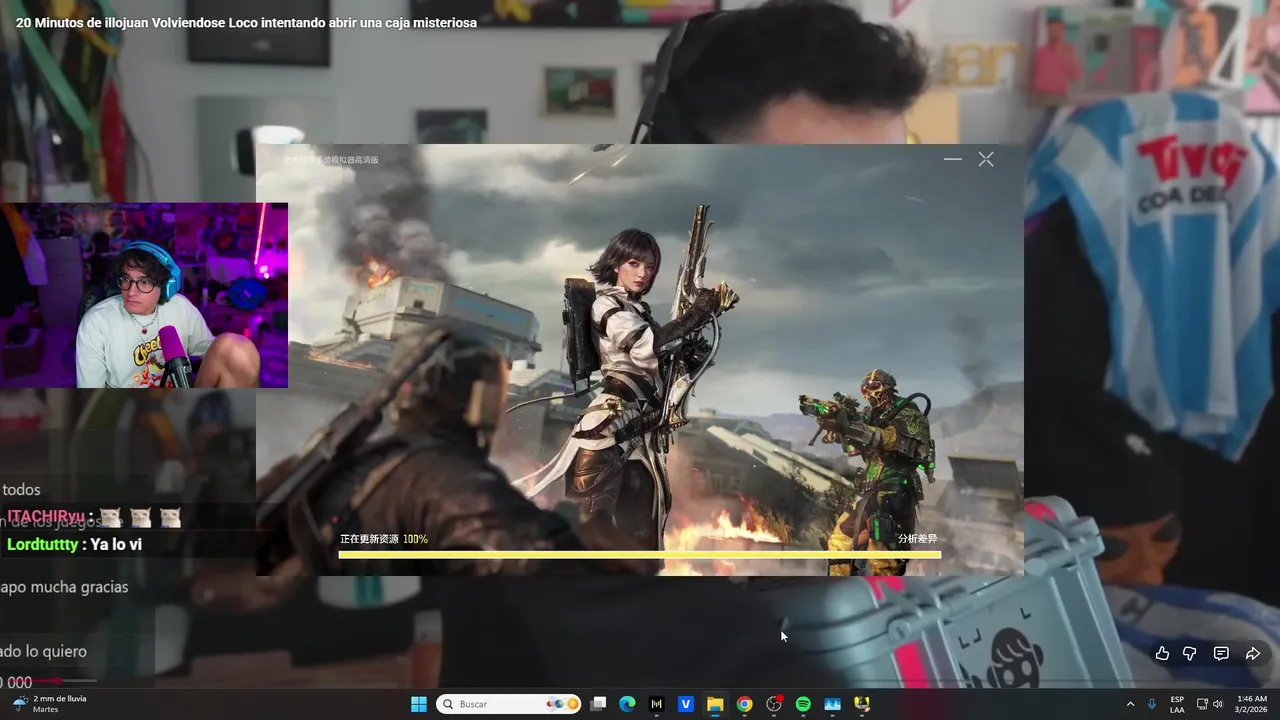The width and height of the screenshot is (1280, 720).
Task: Click the 'apo mucha gracias' chat message
Action: click(x=64, y=587)
